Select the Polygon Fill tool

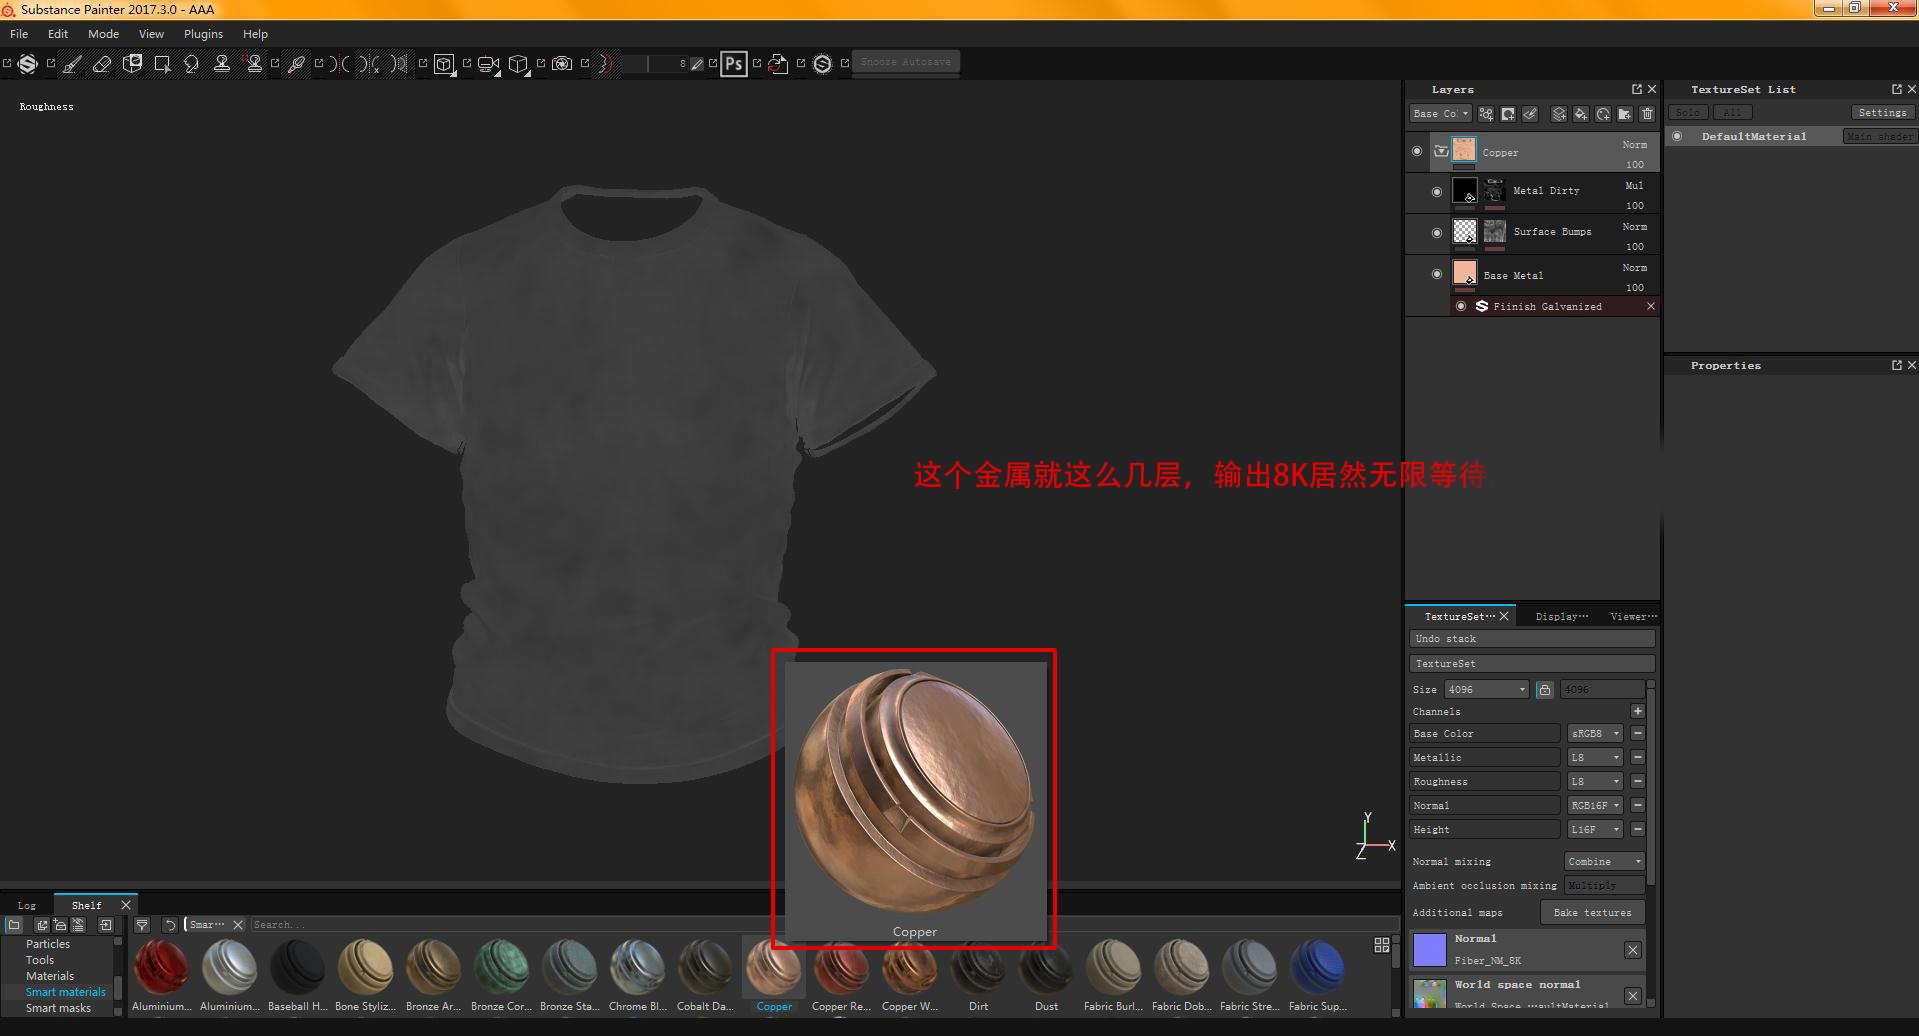click(162, 64)
